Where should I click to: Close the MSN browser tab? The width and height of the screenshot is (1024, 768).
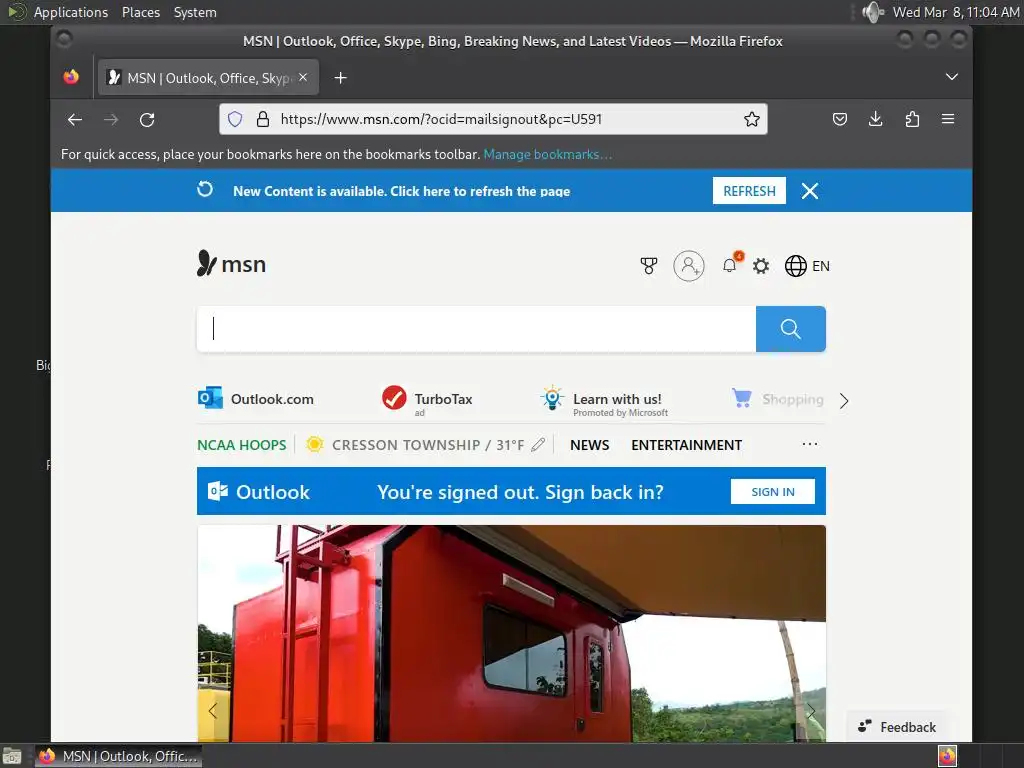point(303,77)
